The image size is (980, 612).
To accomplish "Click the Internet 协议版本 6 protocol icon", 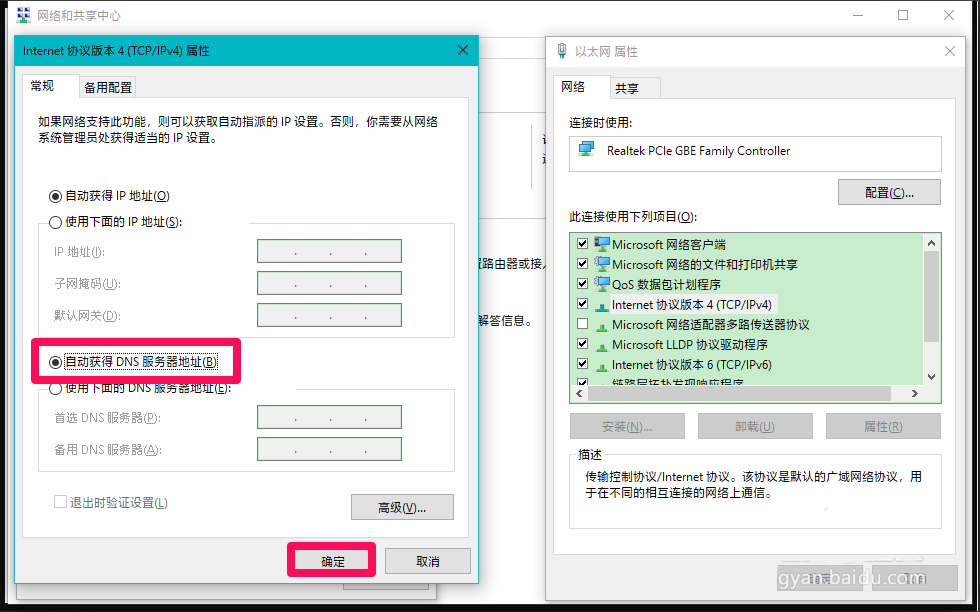I will [602, 365].
